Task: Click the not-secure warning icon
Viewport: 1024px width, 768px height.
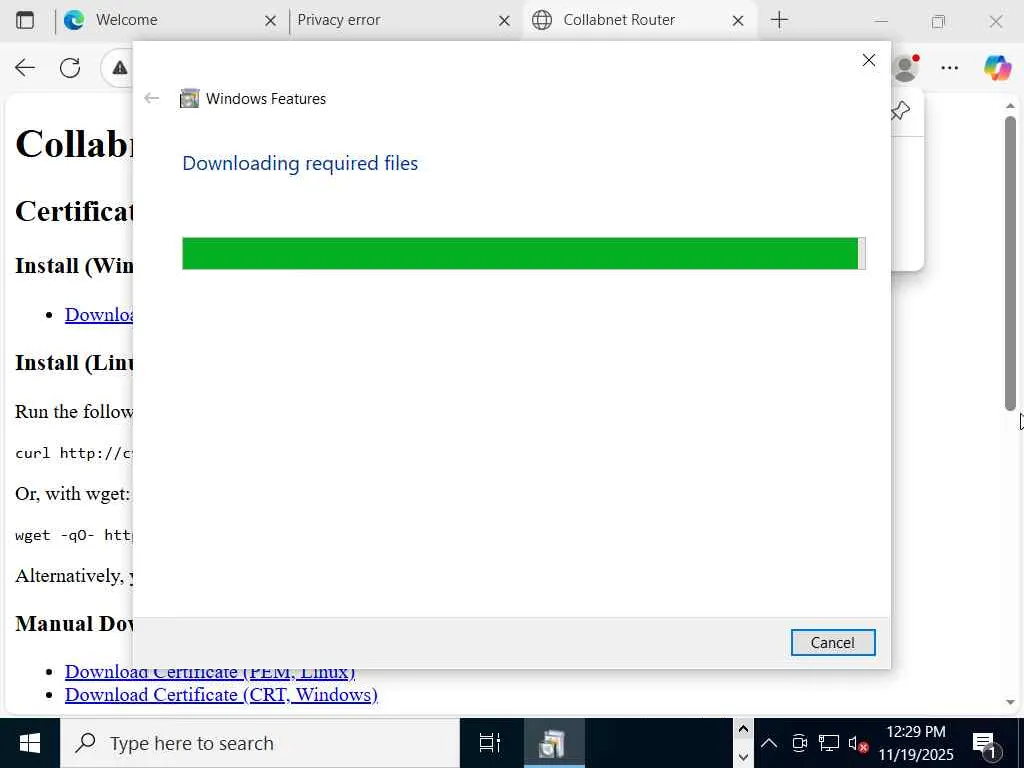Action: point(120,67)
